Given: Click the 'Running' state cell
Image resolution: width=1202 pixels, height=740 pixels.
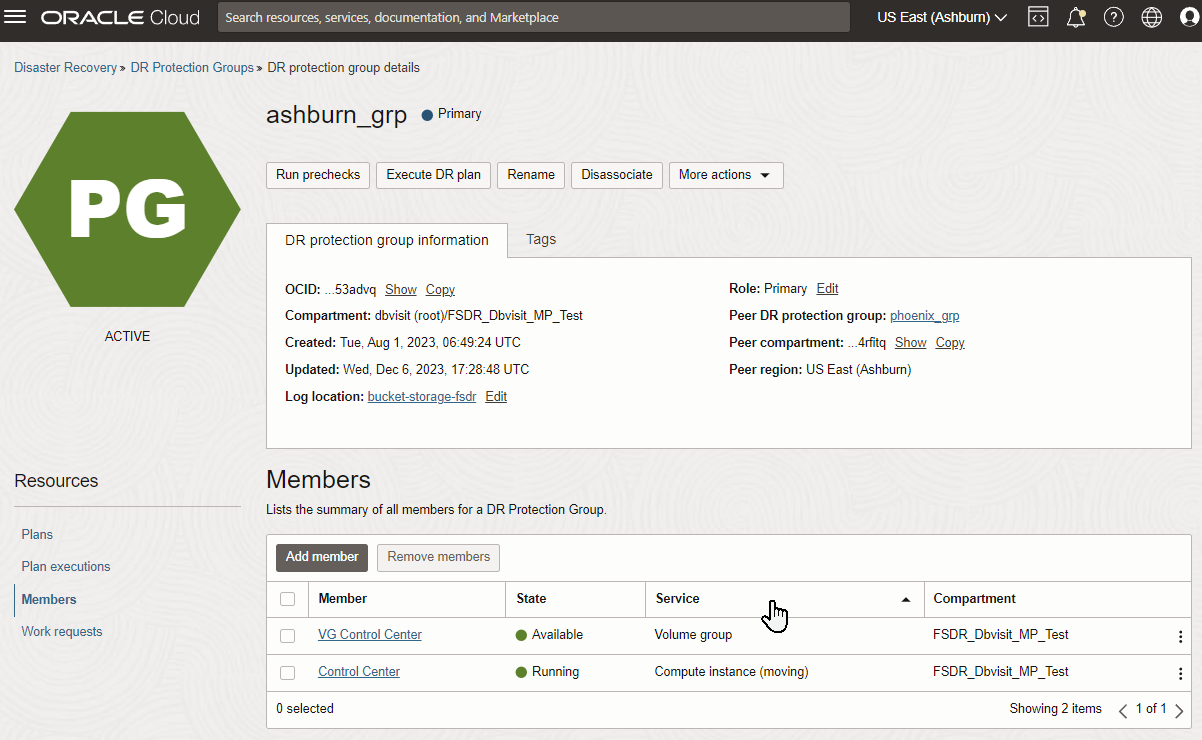Looking at the screenshot, I should [x=547, y=672].
